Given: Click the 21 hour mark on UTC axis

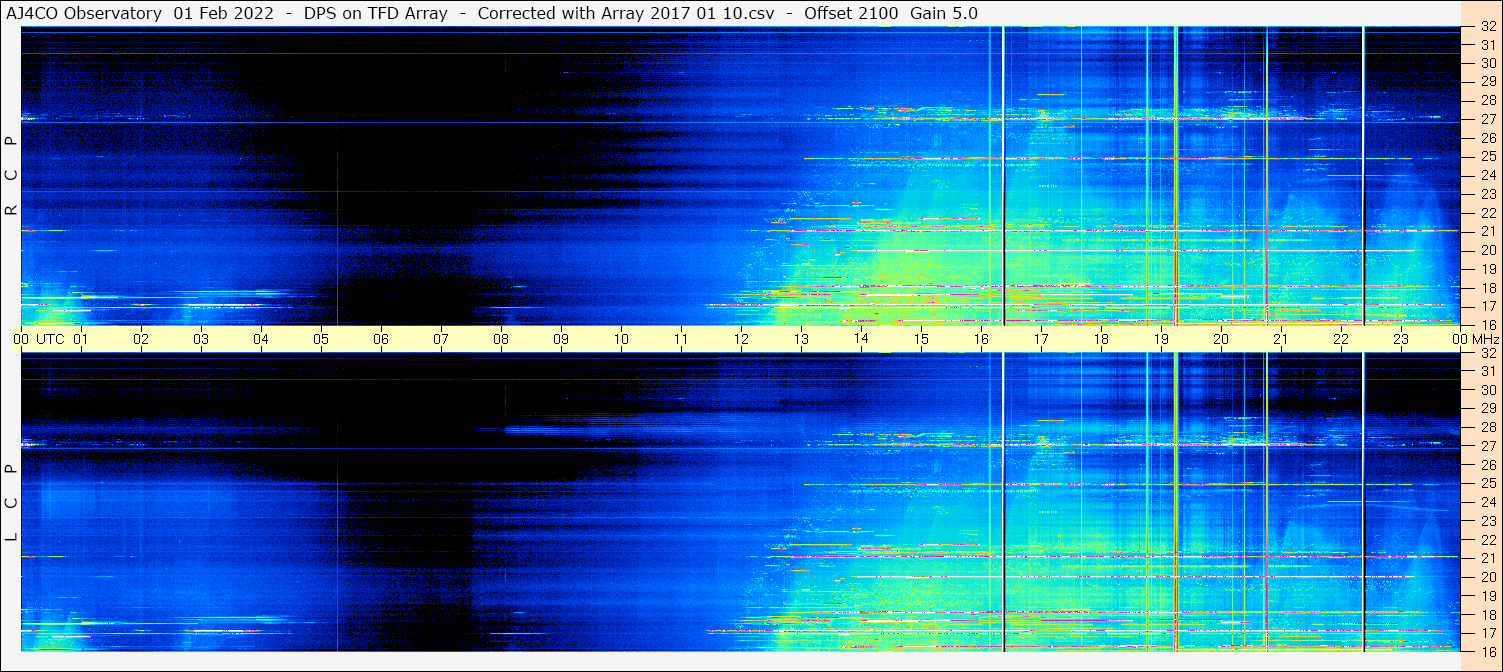Looking at the screenshot, I should point(1281,339).
